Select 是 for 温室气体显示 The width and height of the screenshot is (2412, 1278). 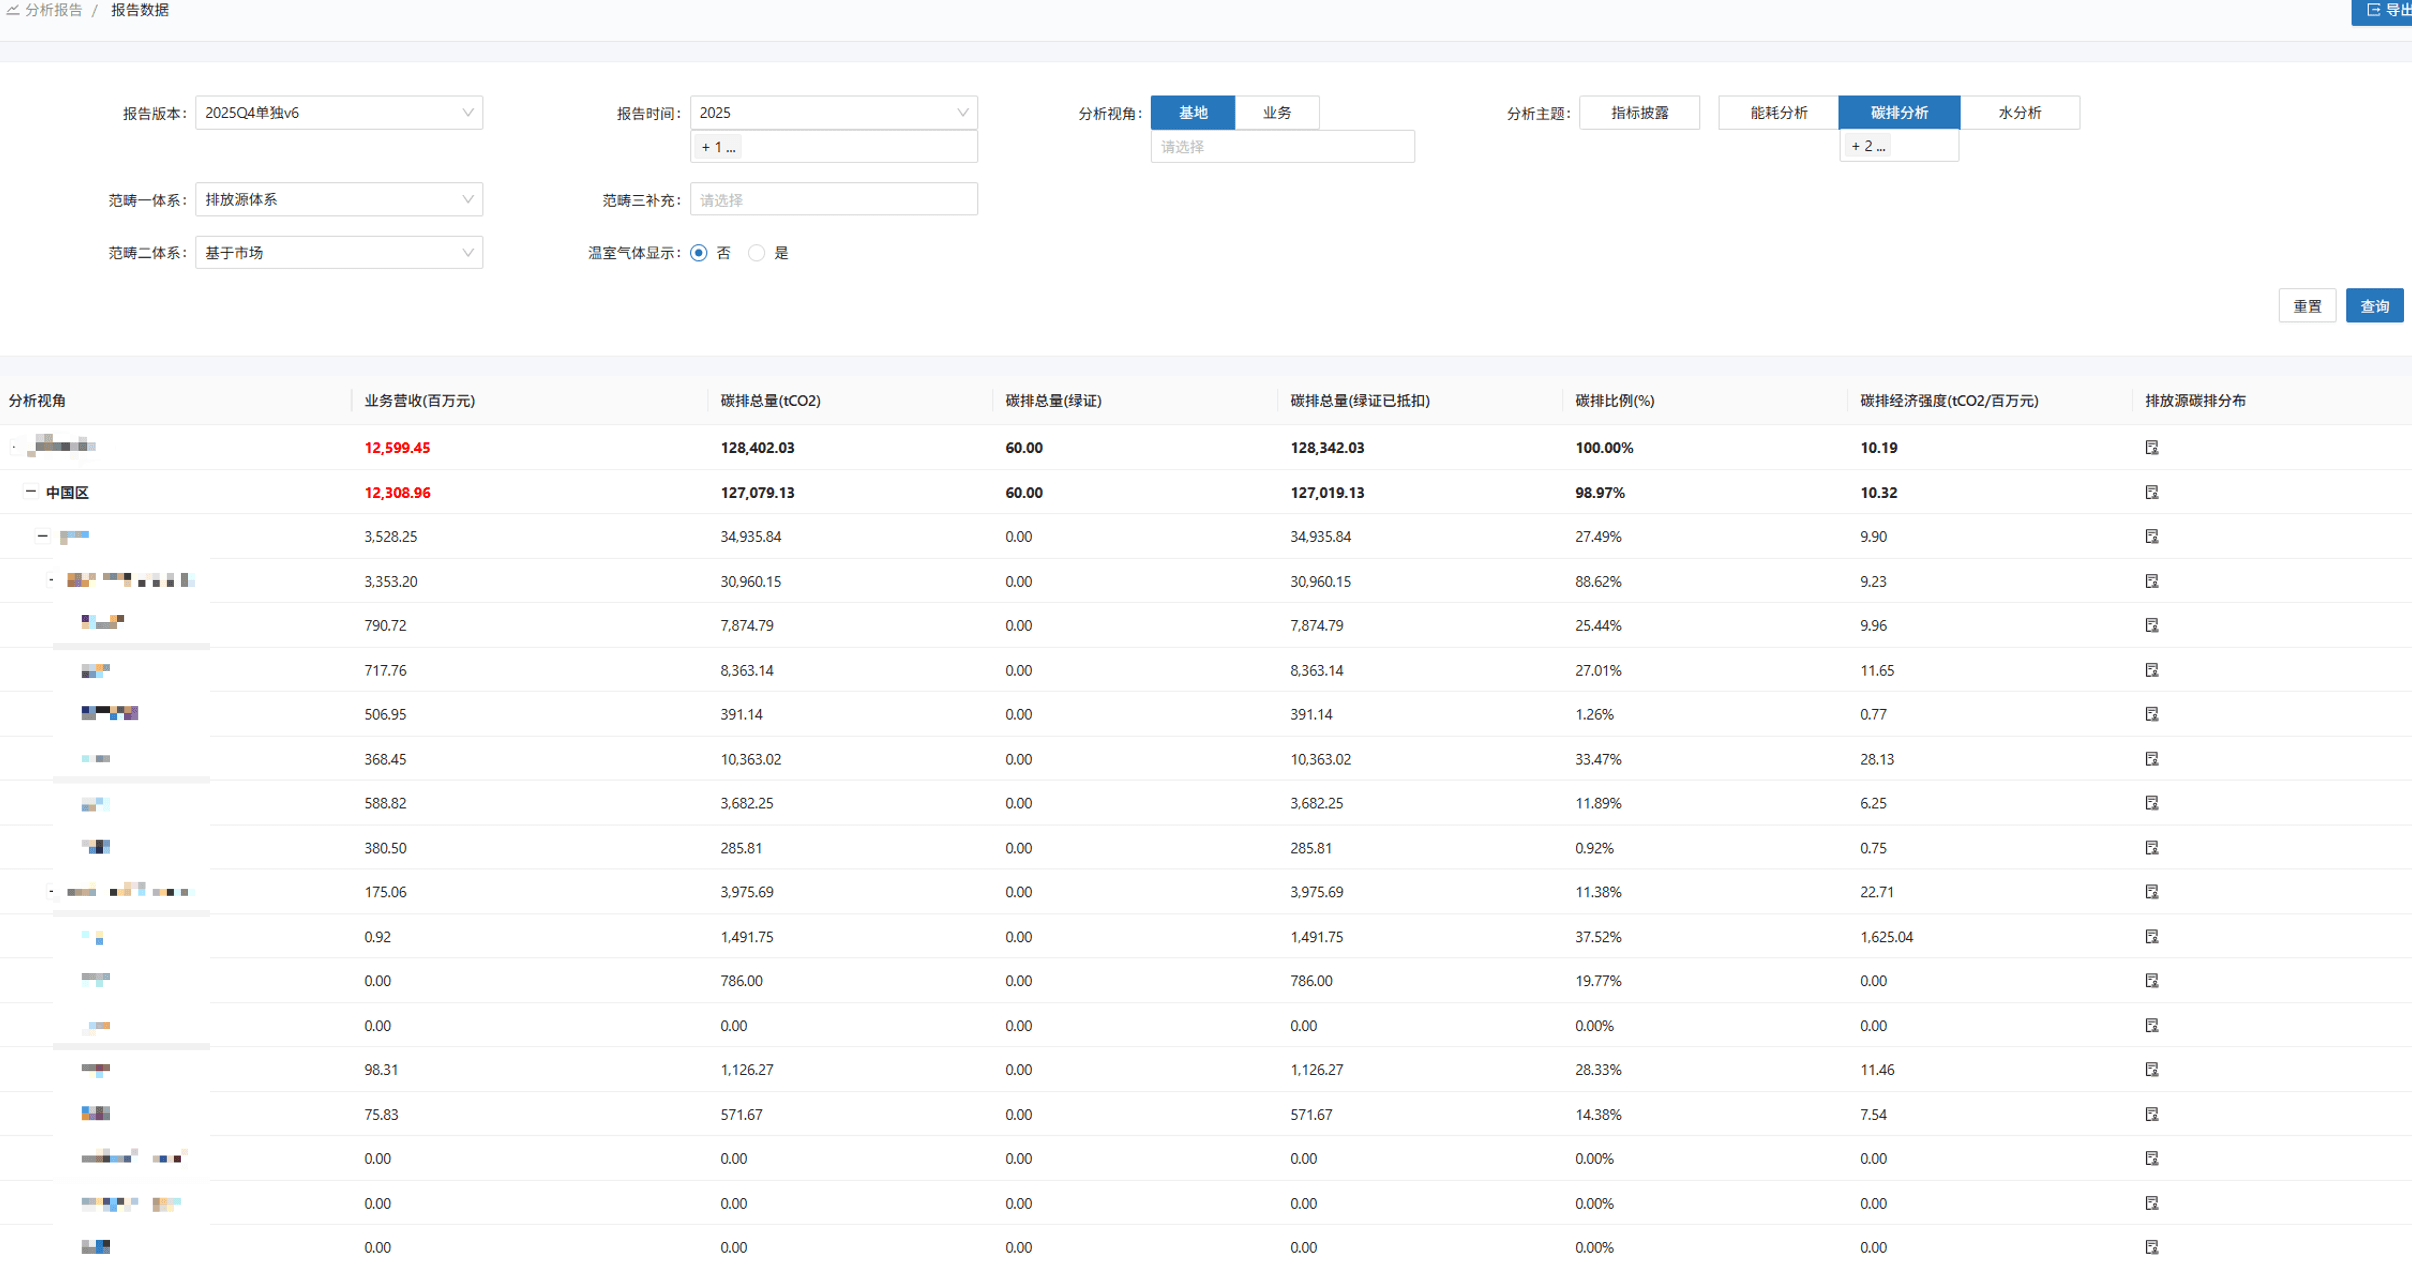coord(757,253)
